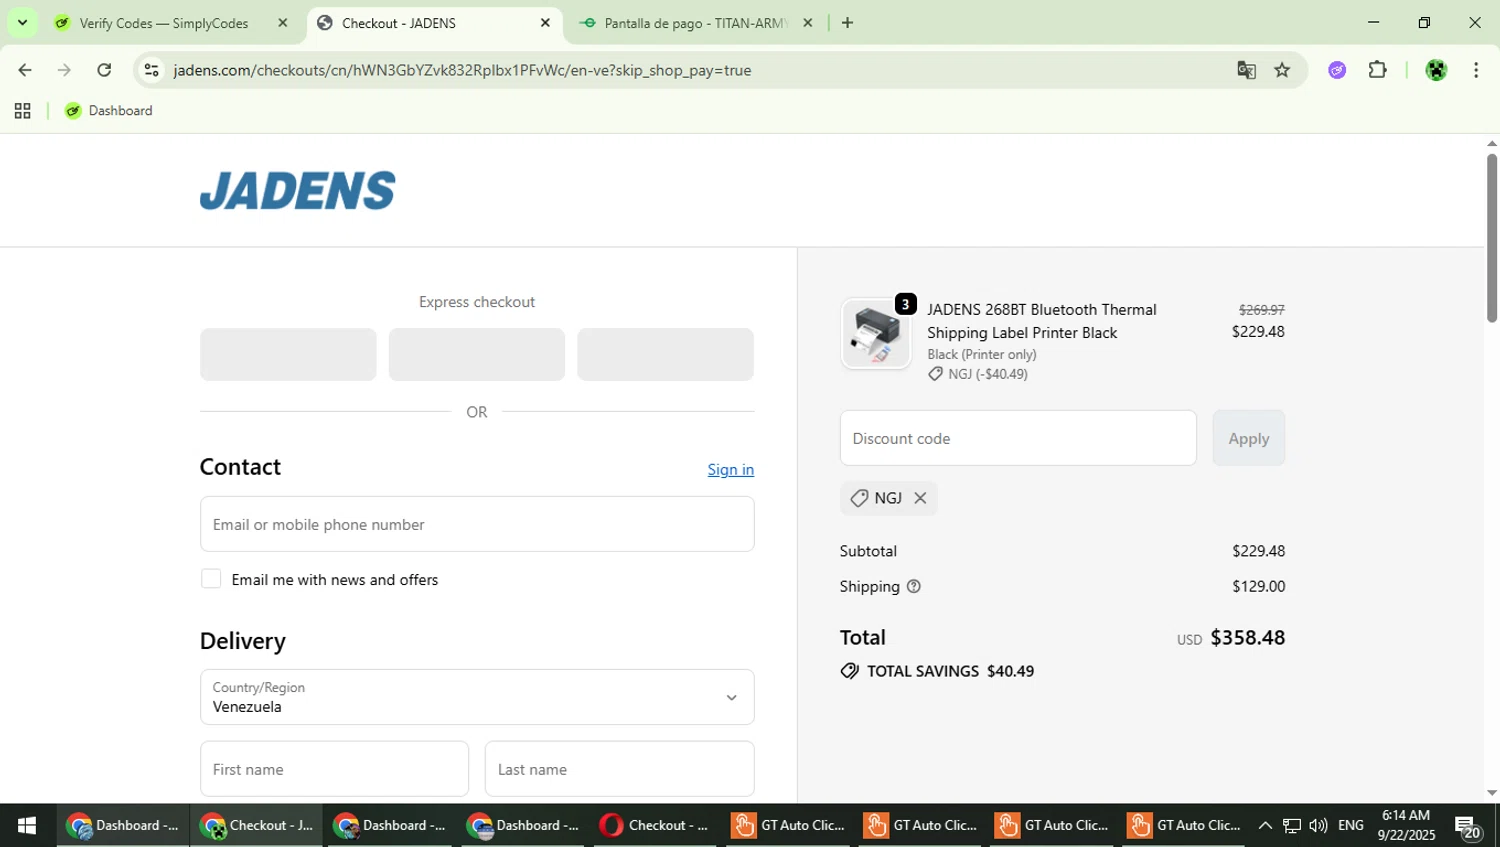Open Google Translate icon in address bar
The height and width of the screenshot is (847, 1500).
(1246, 70)
